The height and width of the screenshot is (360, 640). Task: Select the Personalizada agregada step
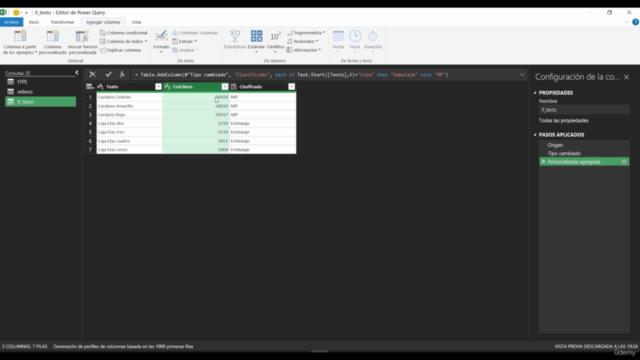(x=584, y=162)
